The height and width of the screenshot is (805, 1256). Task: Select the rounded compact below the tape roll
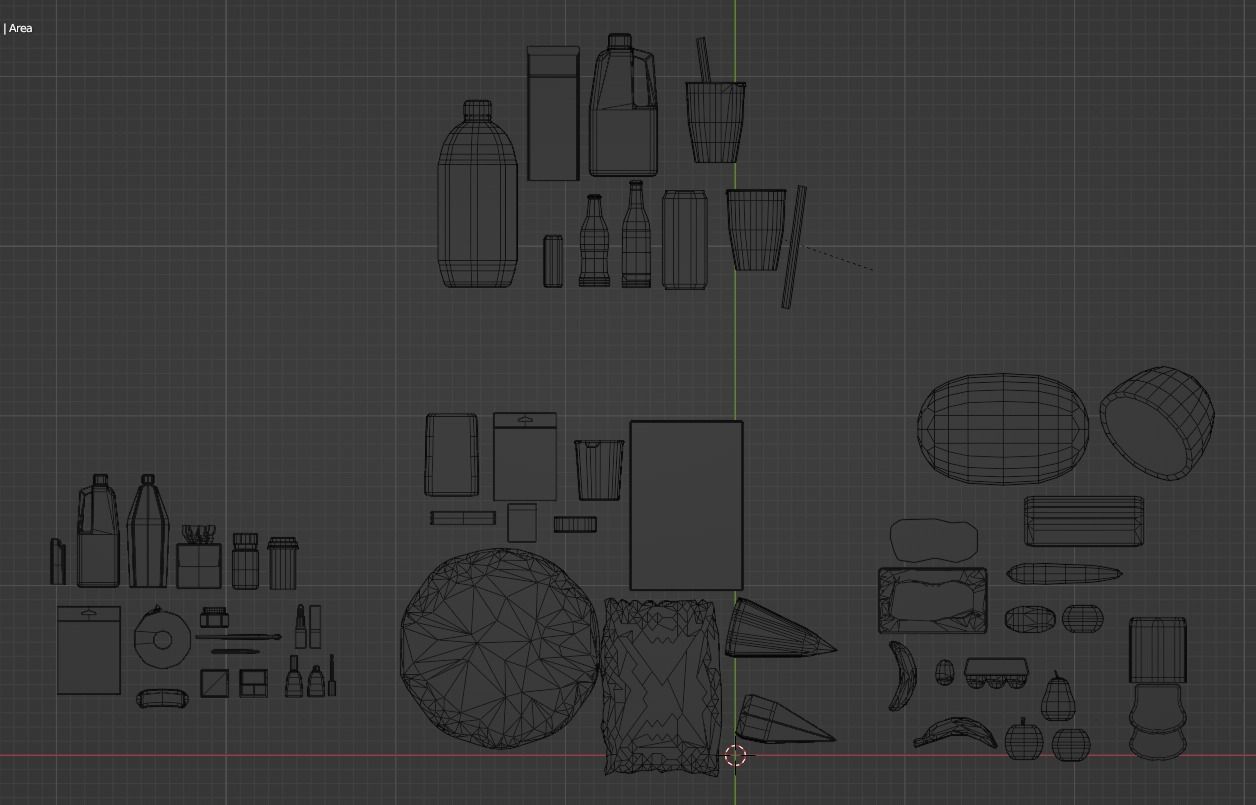pyautogui.click(x=161, y=697)
